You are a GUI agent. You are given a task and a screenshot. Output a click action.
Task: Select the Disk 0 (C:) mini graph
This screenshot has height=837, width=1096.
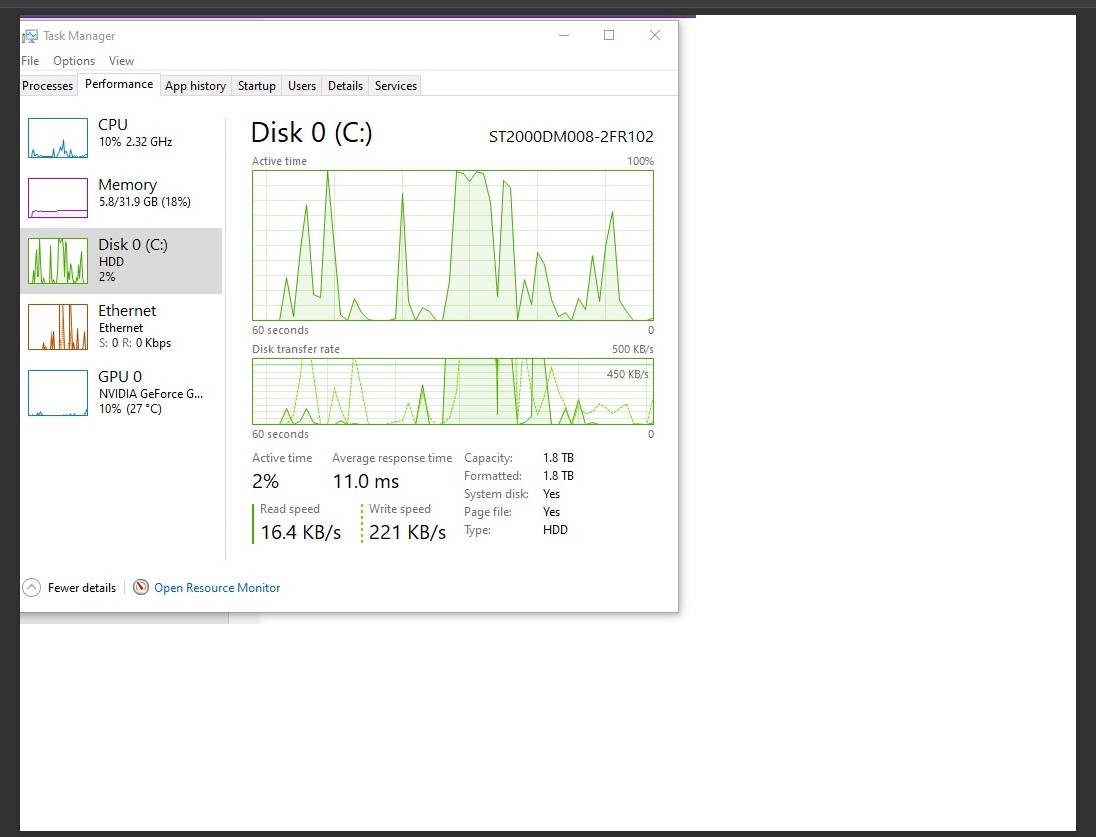tap(58, 261)
